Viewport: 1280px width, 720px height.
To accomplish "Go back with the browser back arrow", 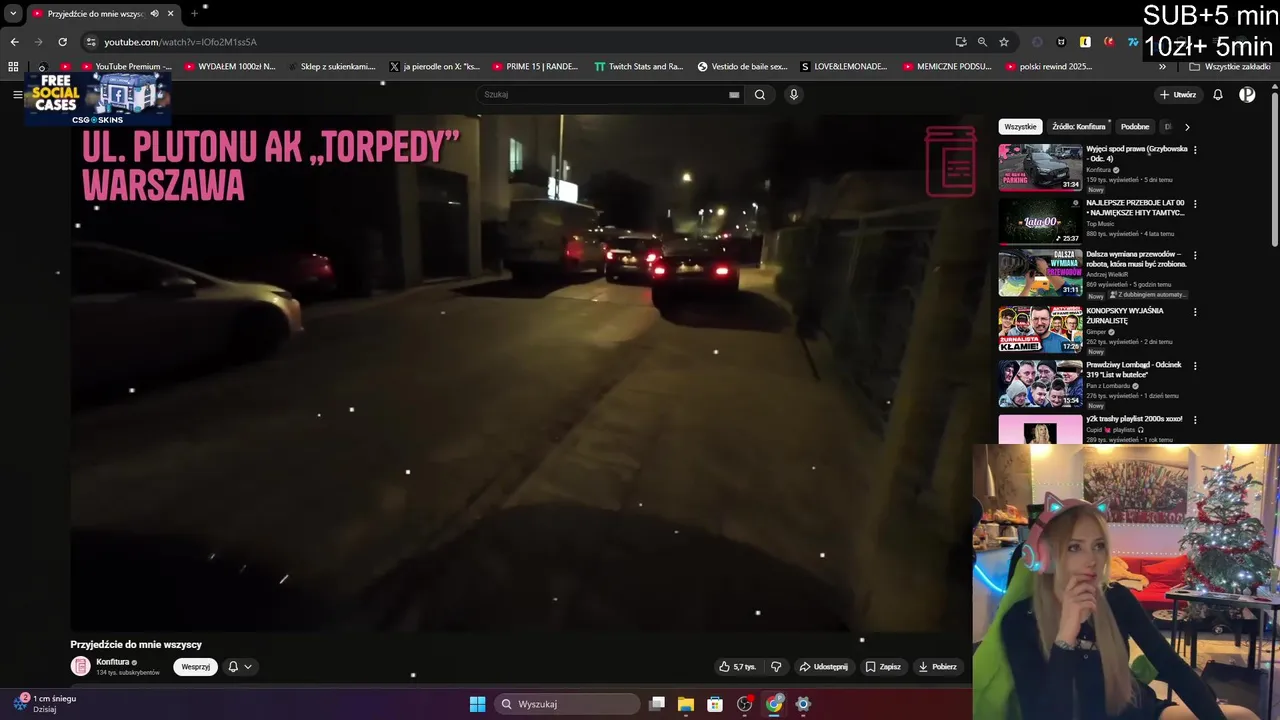I will point(14,42).
